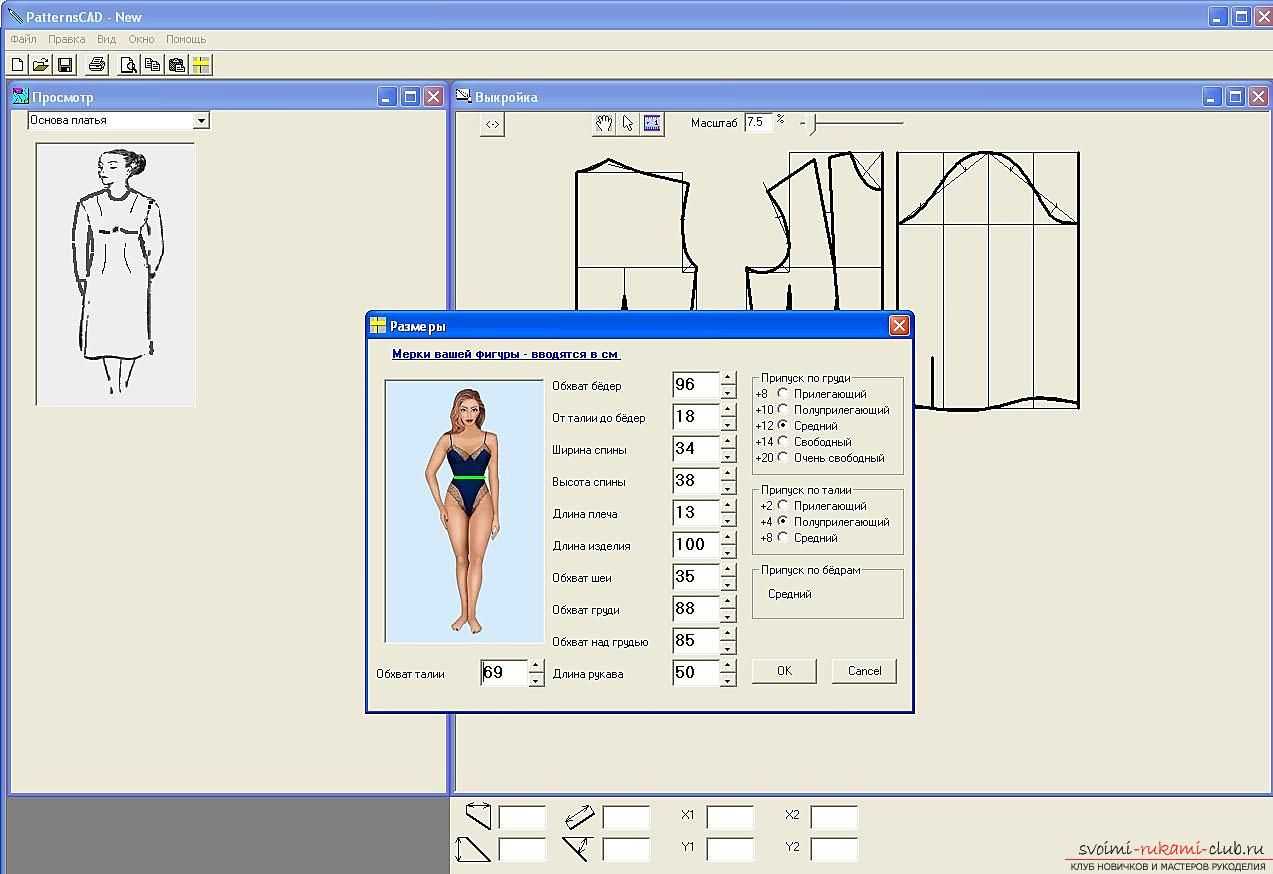Click the Просмотр window title icon
1273x874 pixels.
point(19,97)
